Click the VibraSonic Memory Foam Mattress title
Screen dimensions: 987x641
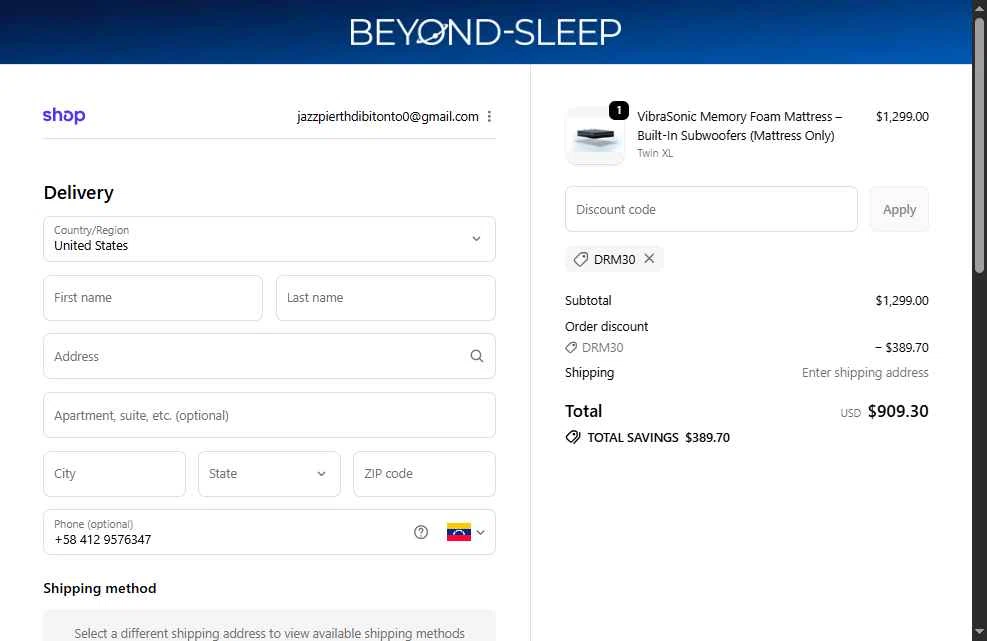tap(739, 126)
